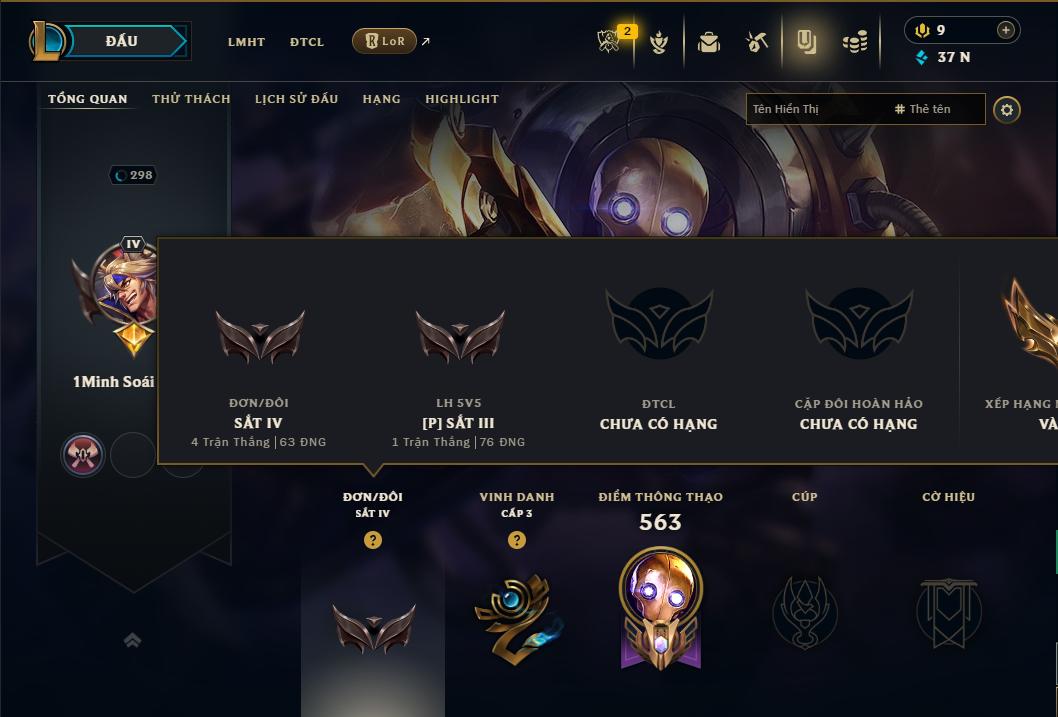Click the question mark under Đơn/Đôi

point(372,540)
